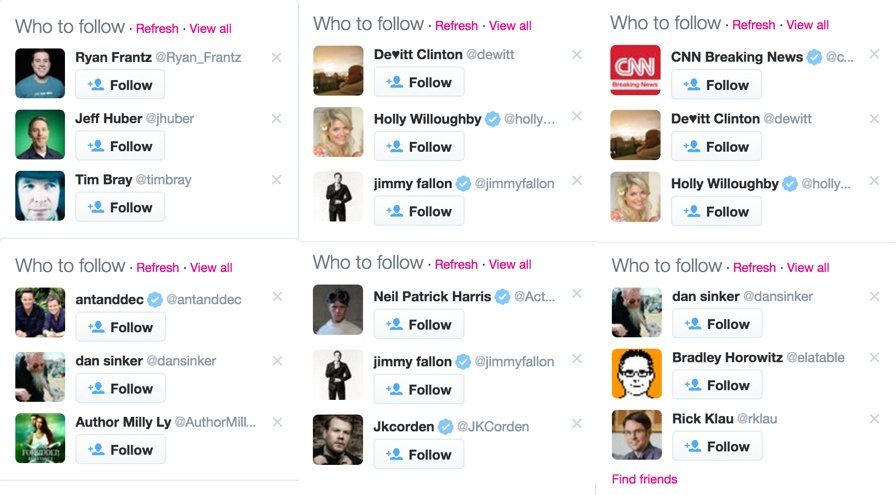Viewport: 896px width, 495px height.
Task: Open the CNN Breaking News avatar
Action: coord(636,70)
